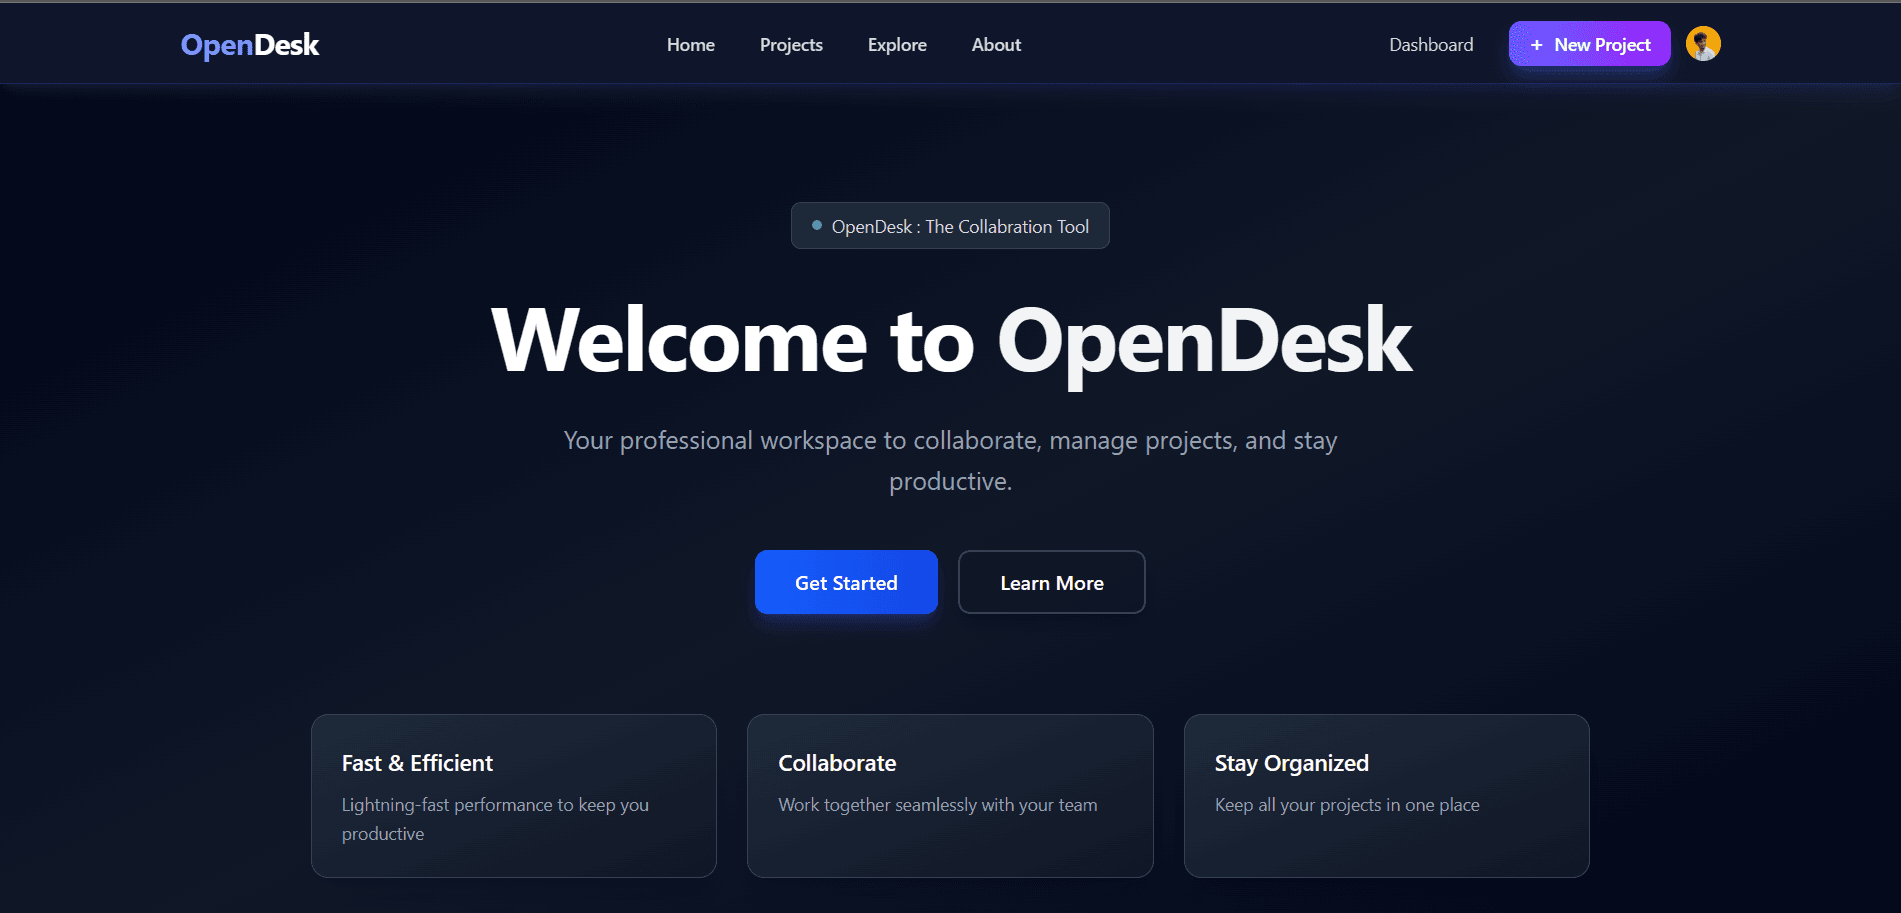Click the Fast & Efficient card title
This screenshot has width=1901, height=913.
pos(417,762)
